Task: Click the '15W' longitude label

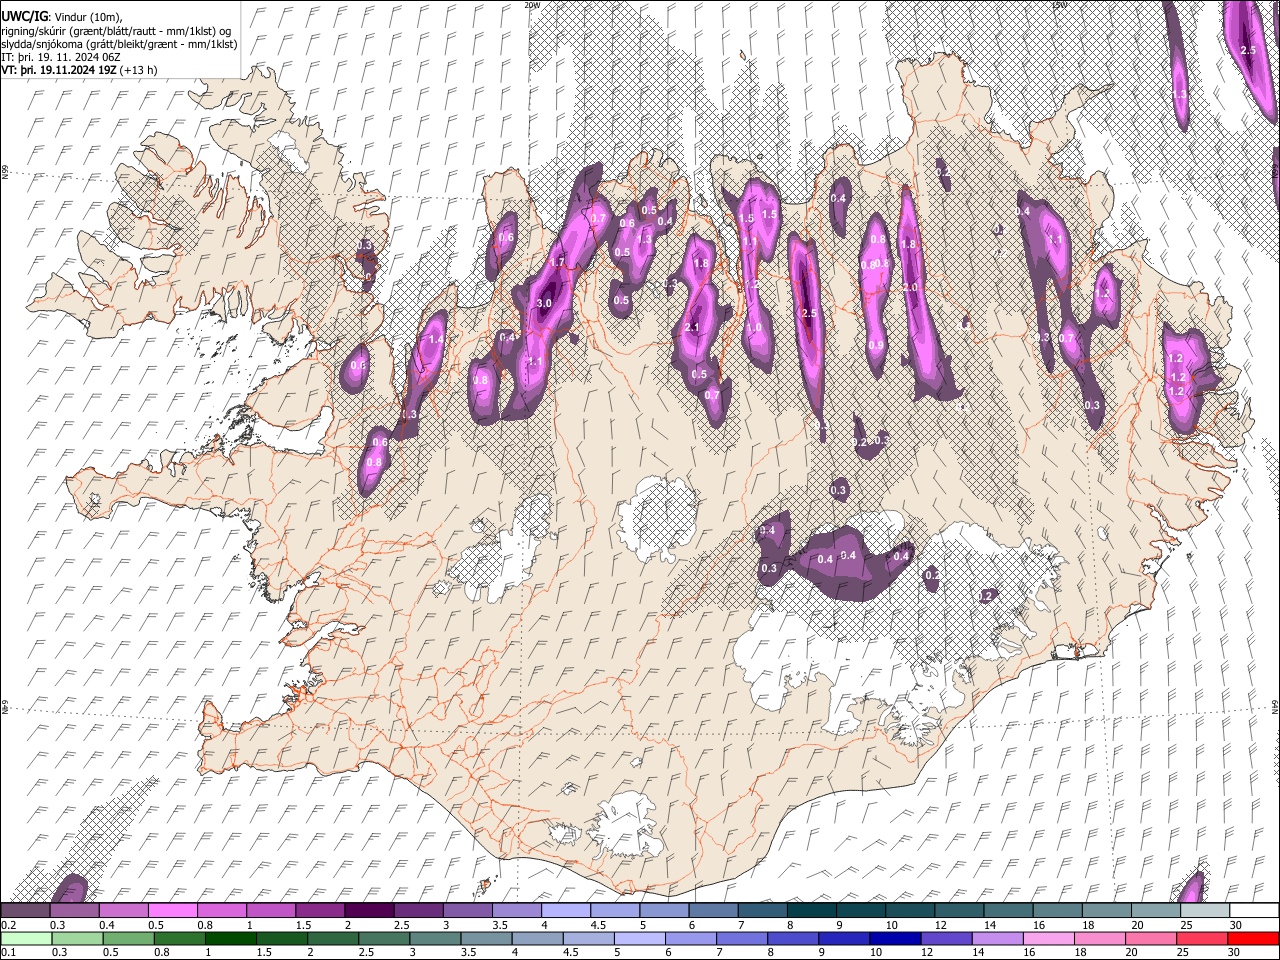Action: (1060, 5)
